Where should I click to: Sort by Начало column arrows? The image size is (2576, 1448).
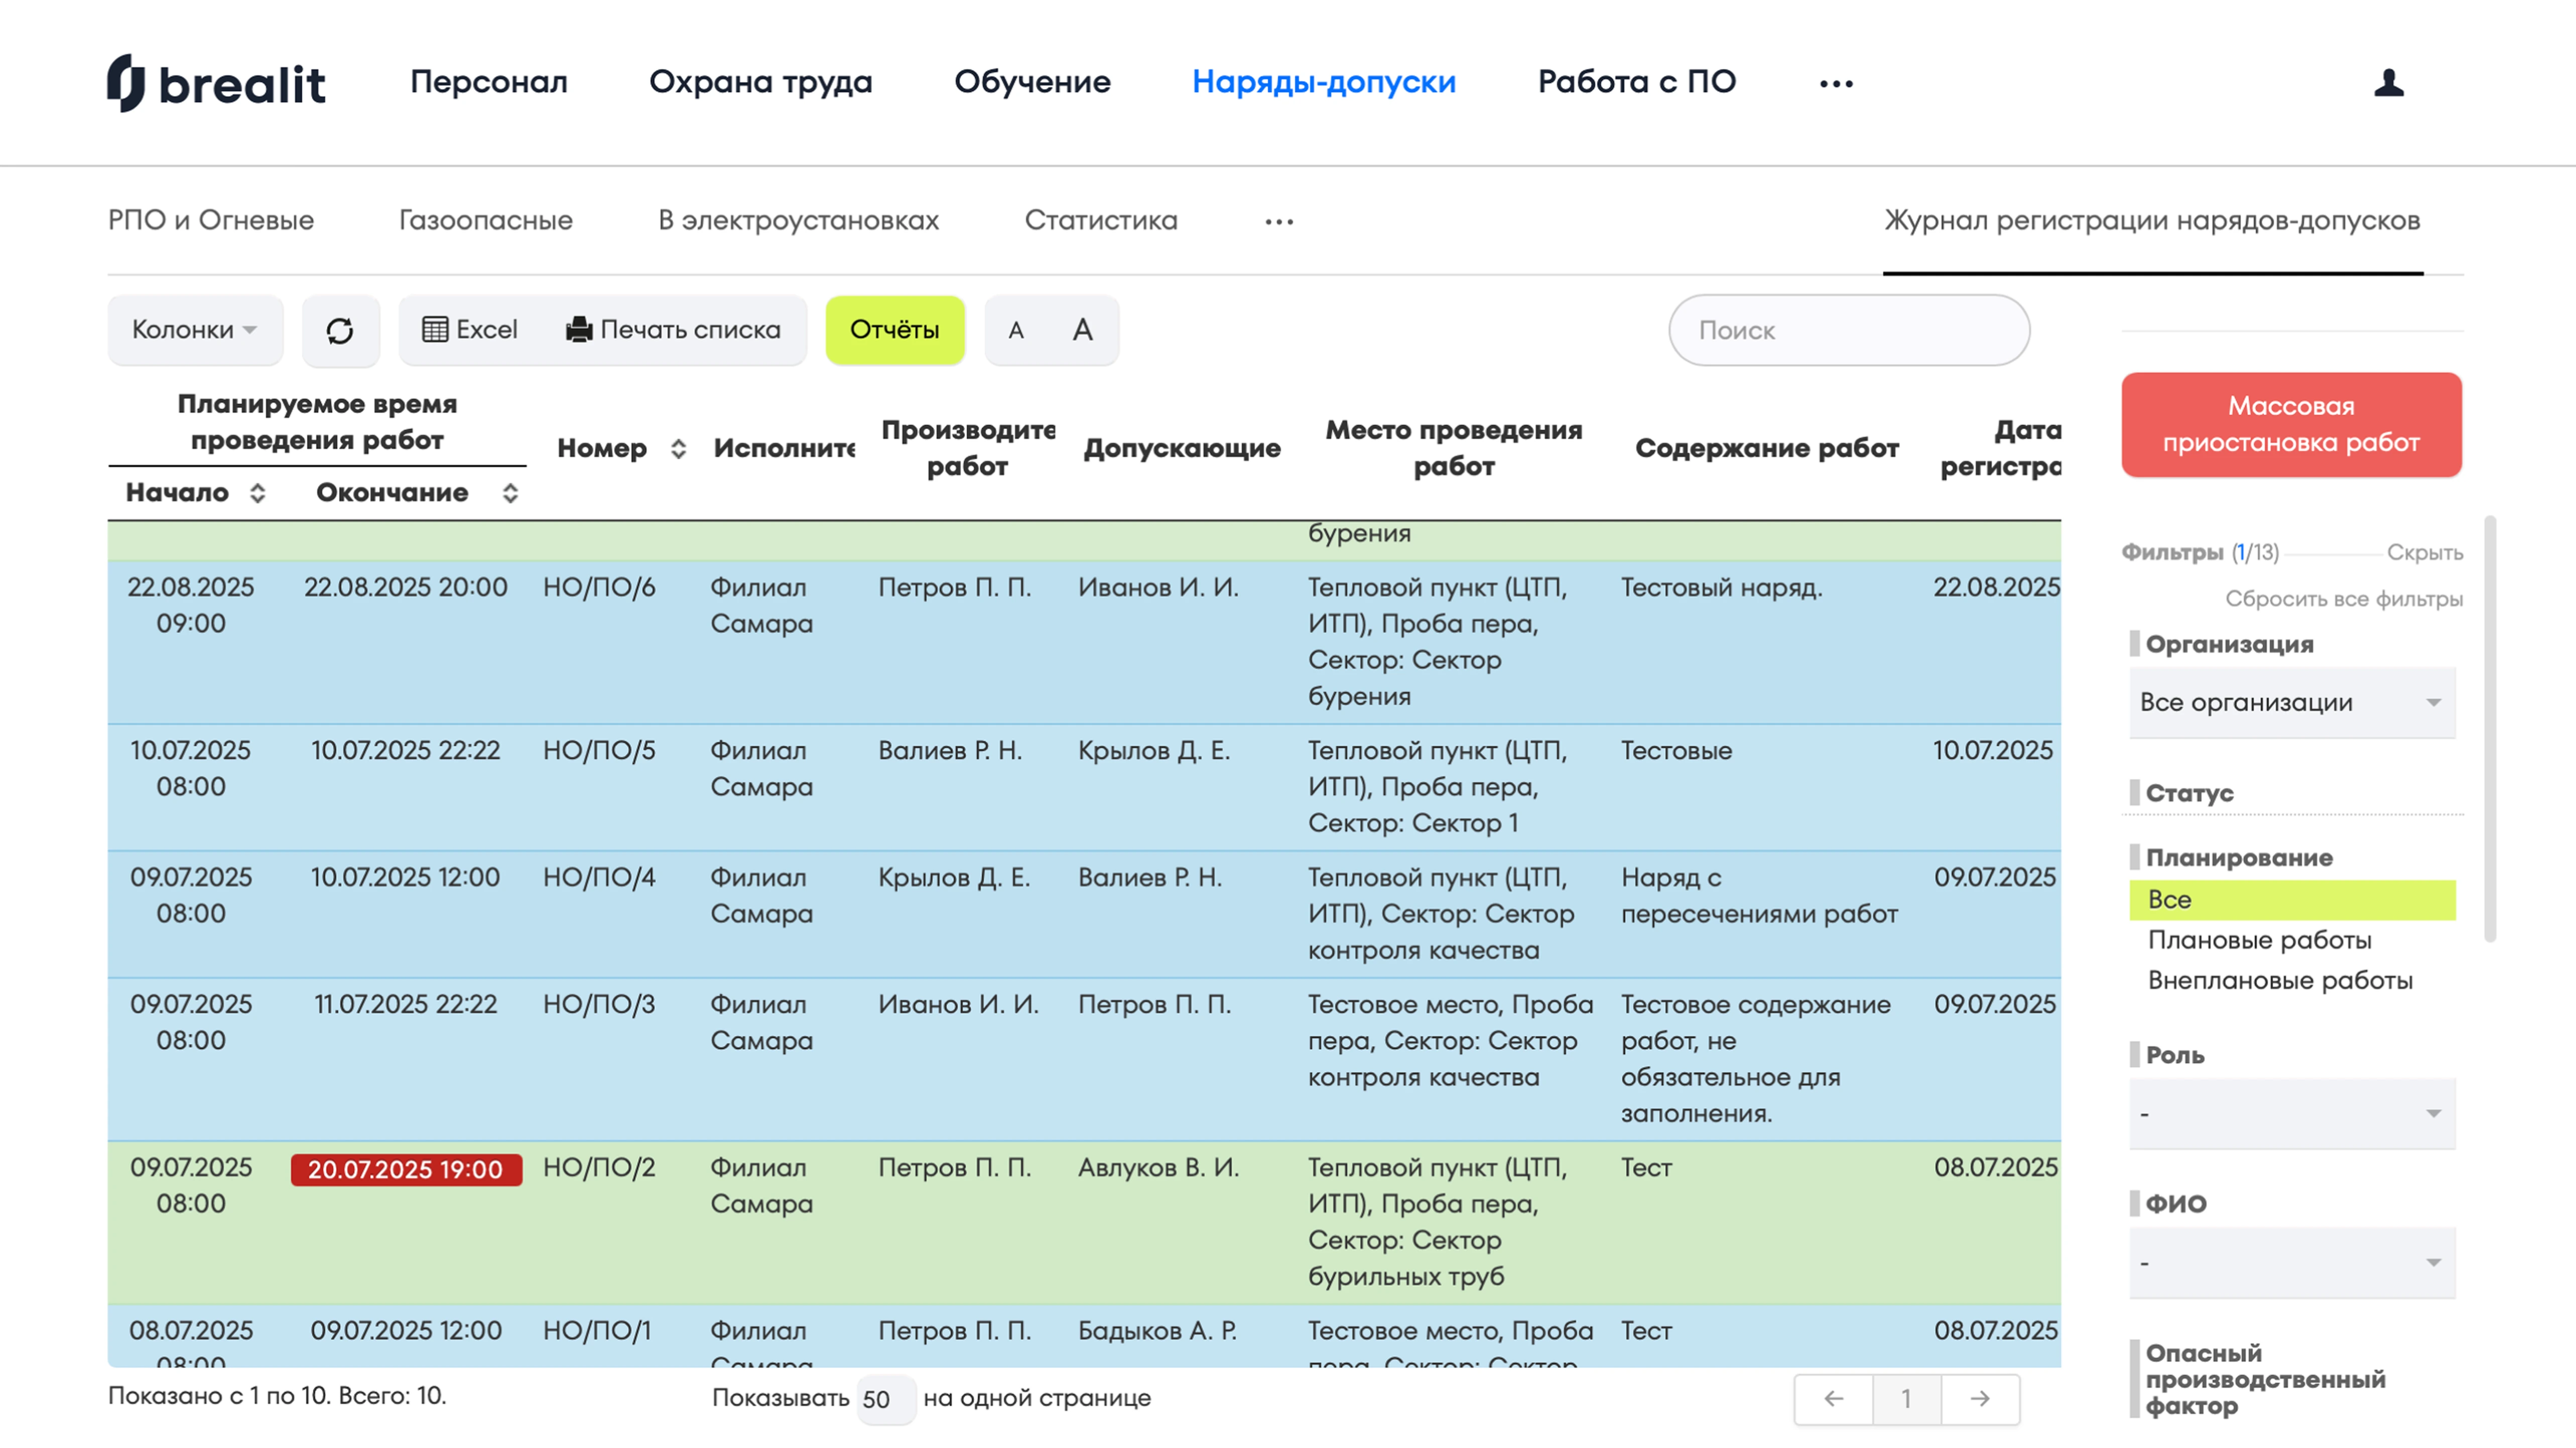[x=257, y=493]
